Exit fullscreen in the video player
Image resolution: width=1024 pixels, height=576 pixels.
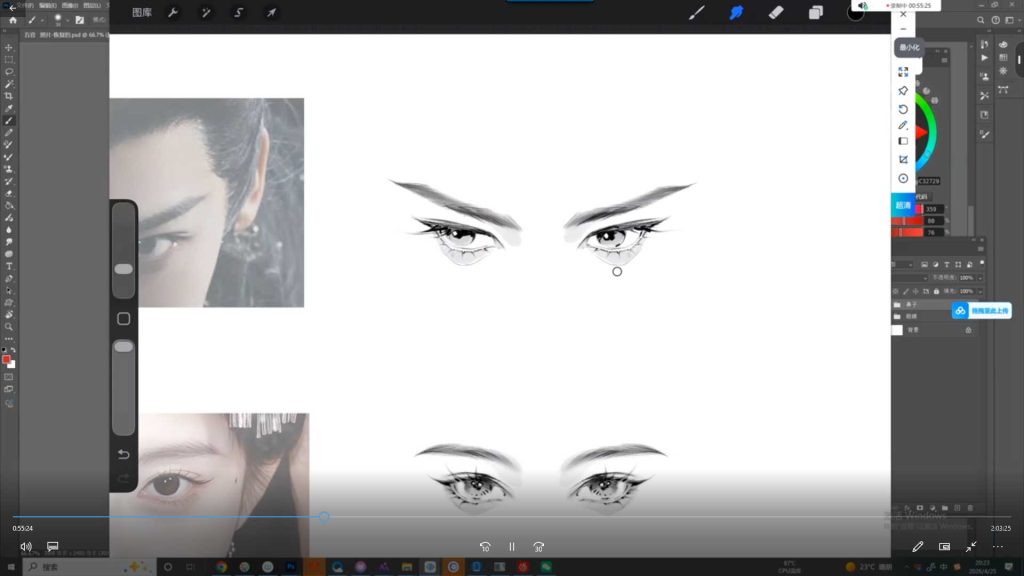[x=971, y=547]
